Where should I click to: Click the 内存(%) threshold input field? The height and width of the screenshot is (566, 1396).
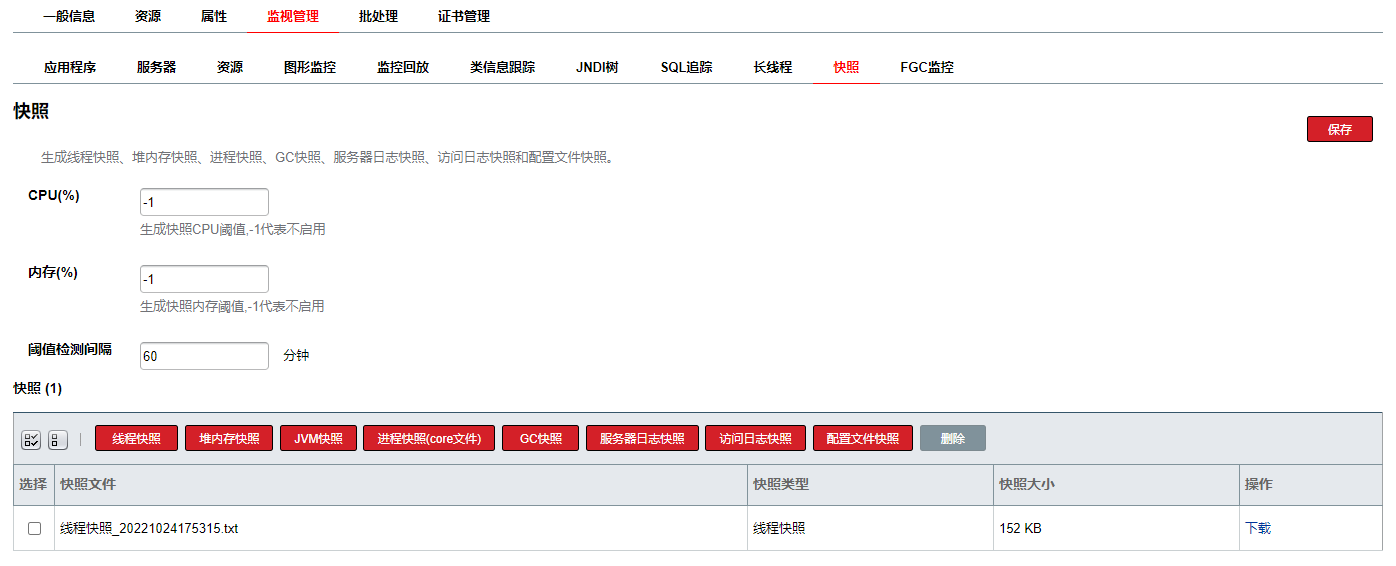pyautogui.click(x=204, y=279)
